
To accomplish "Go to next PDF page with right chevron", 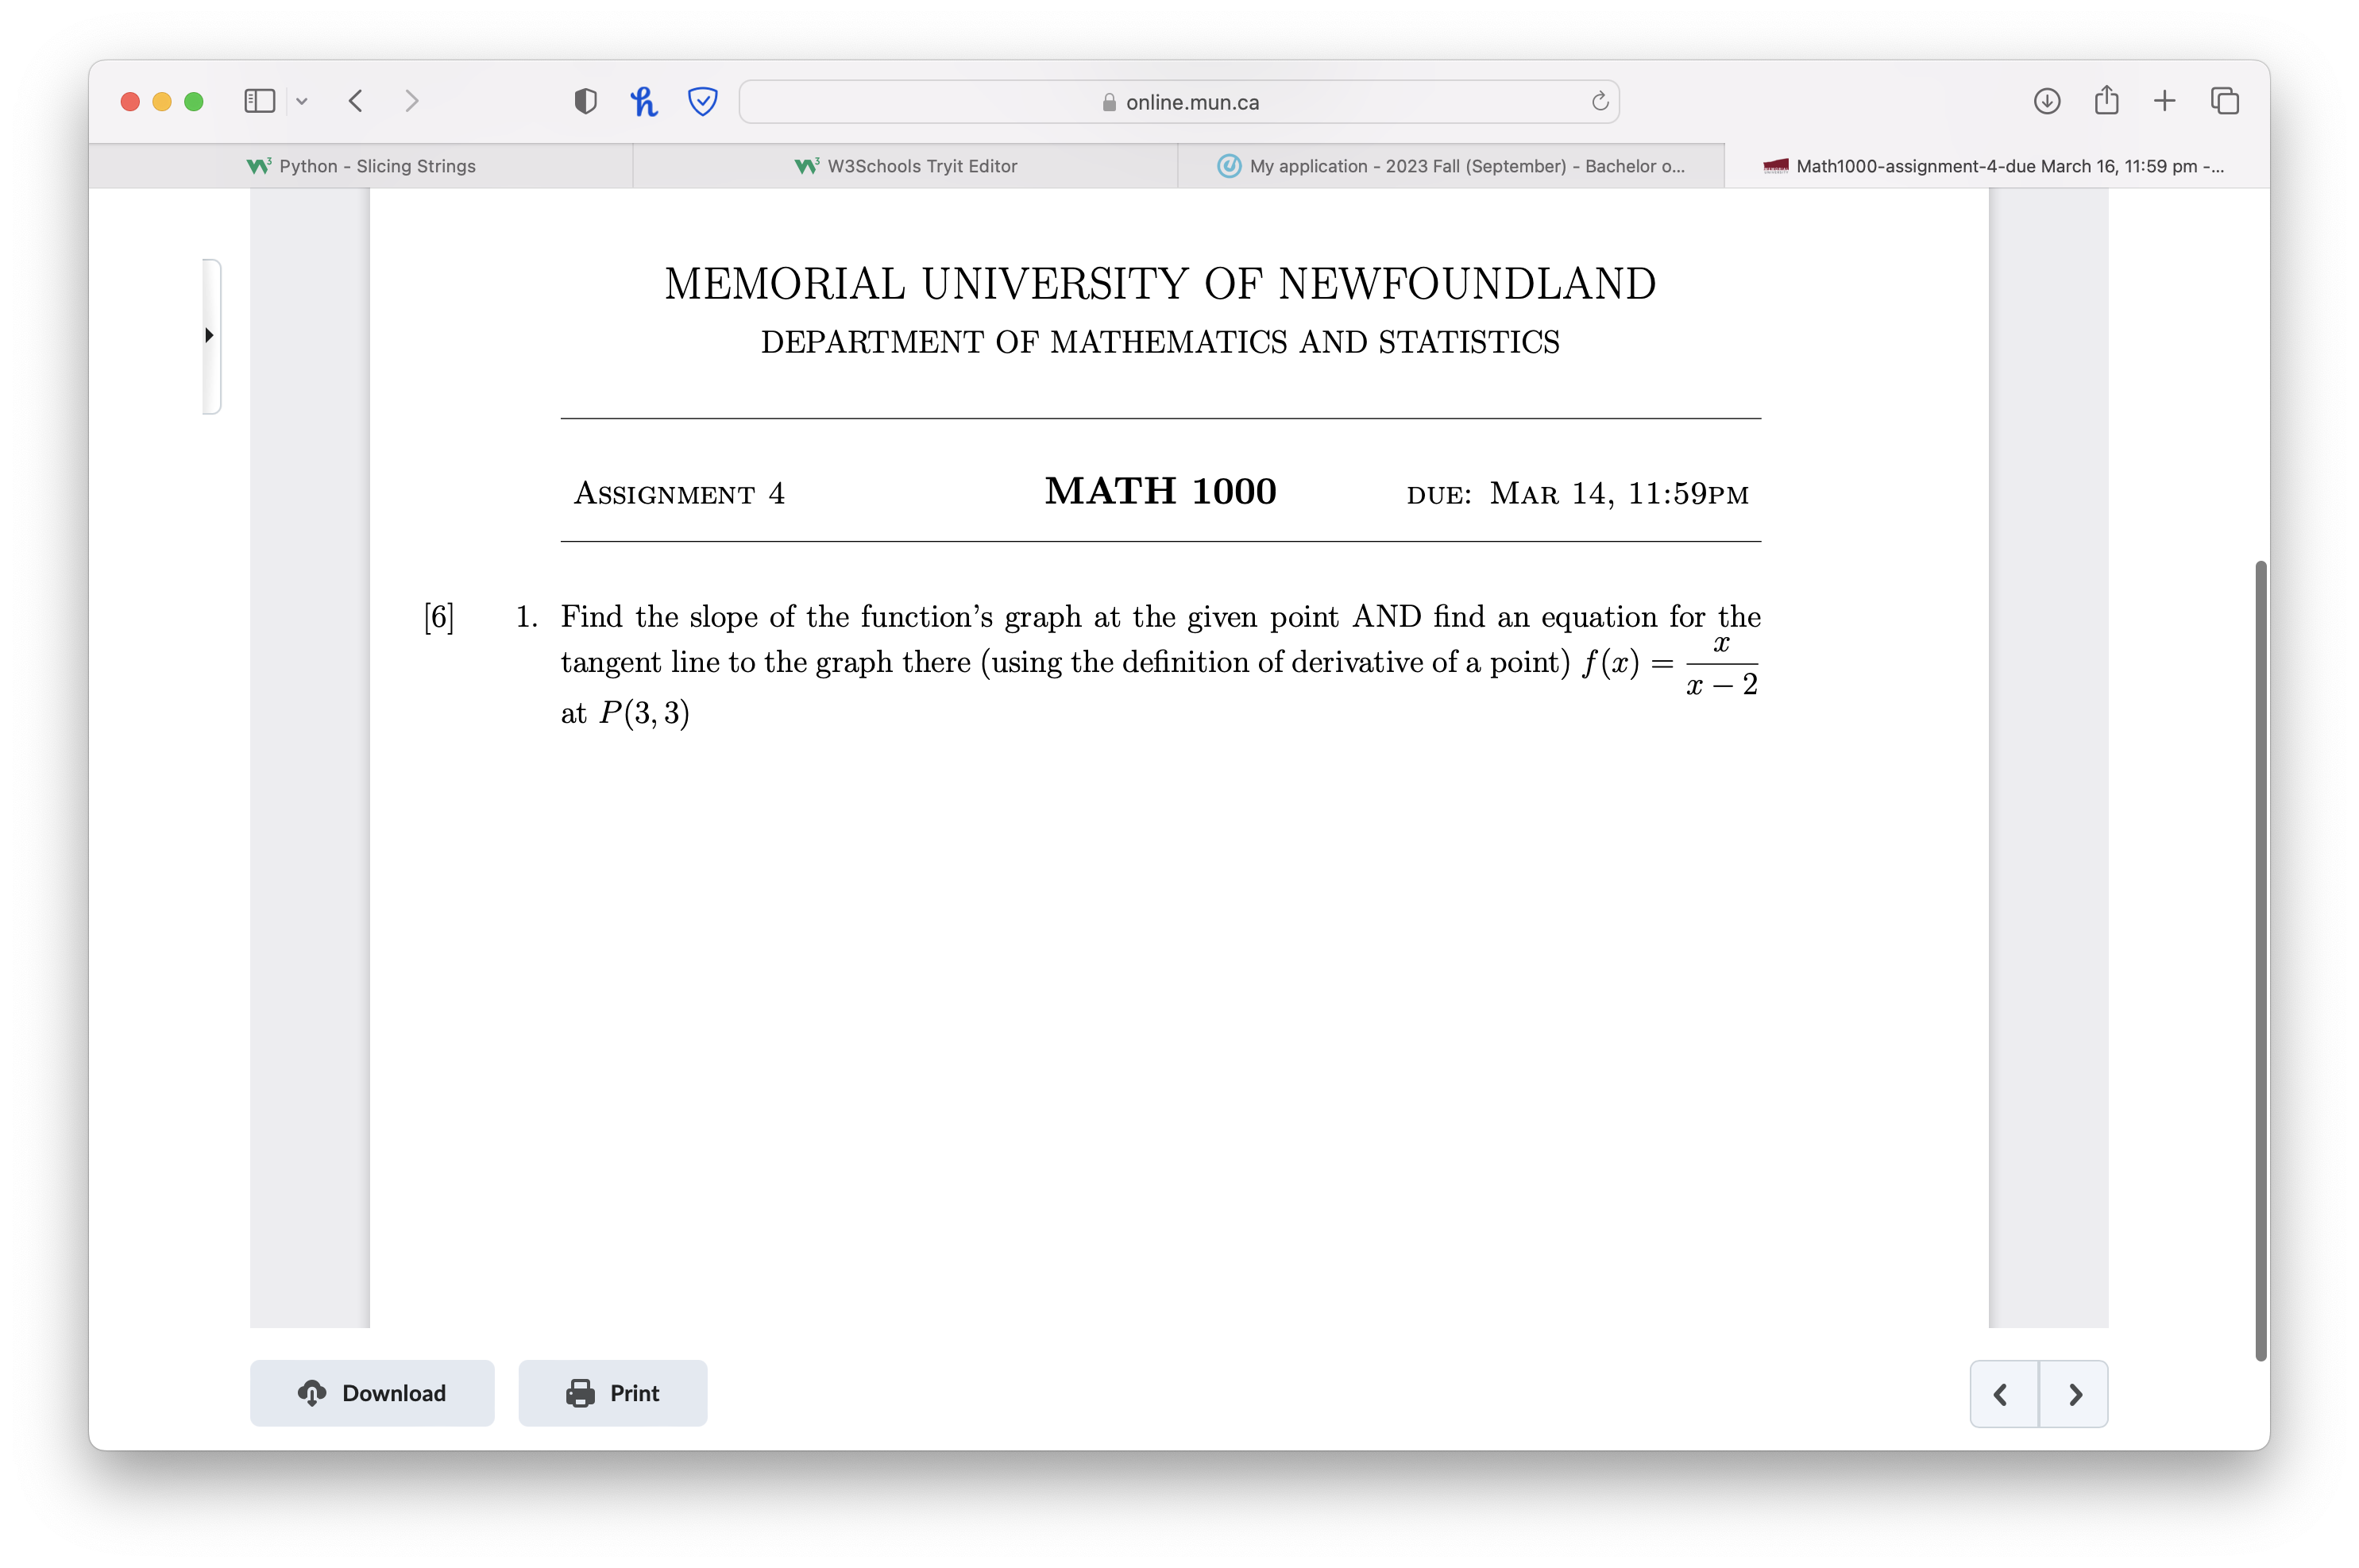I will [2074, 1393].
